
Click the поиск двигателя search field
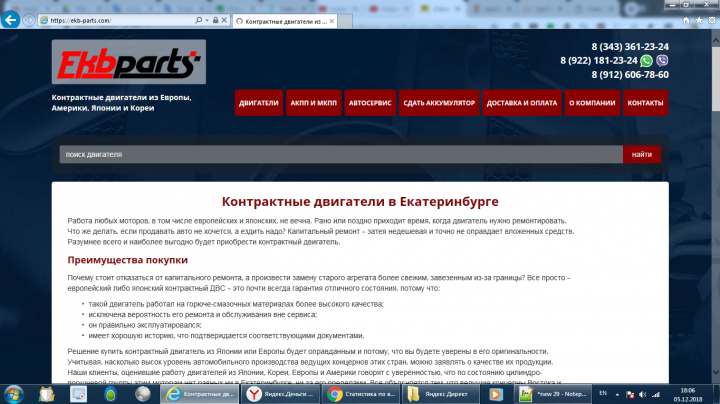click(341, 154)
